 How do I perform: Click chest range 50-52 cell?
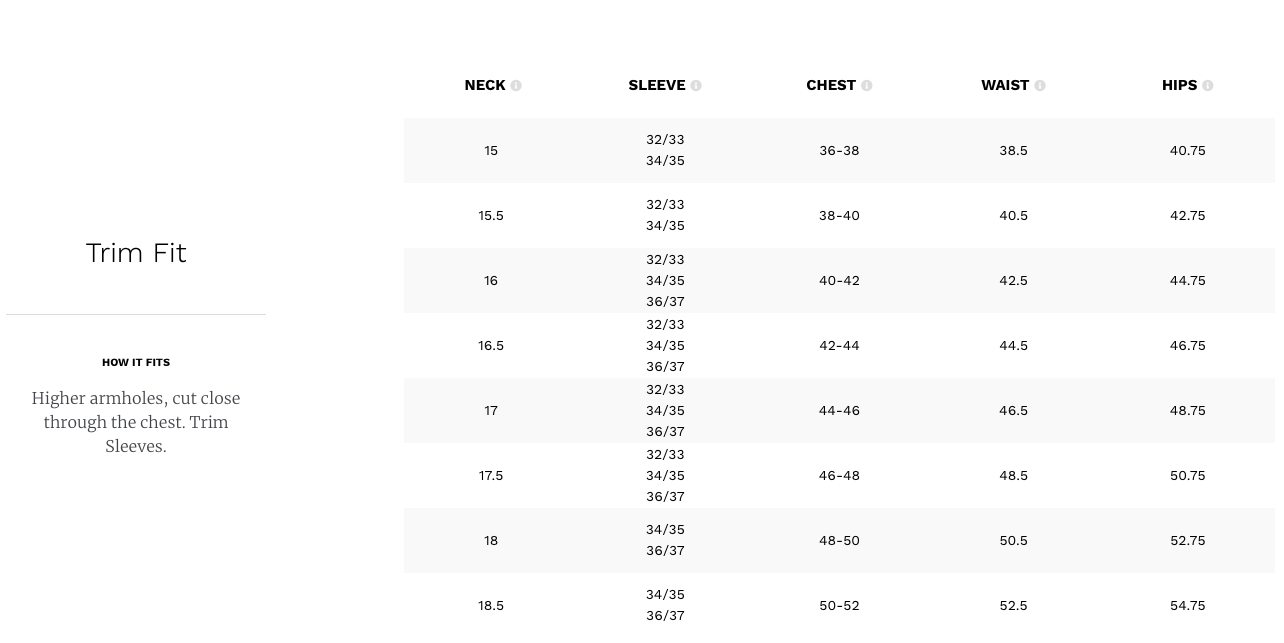pos(839,606)
